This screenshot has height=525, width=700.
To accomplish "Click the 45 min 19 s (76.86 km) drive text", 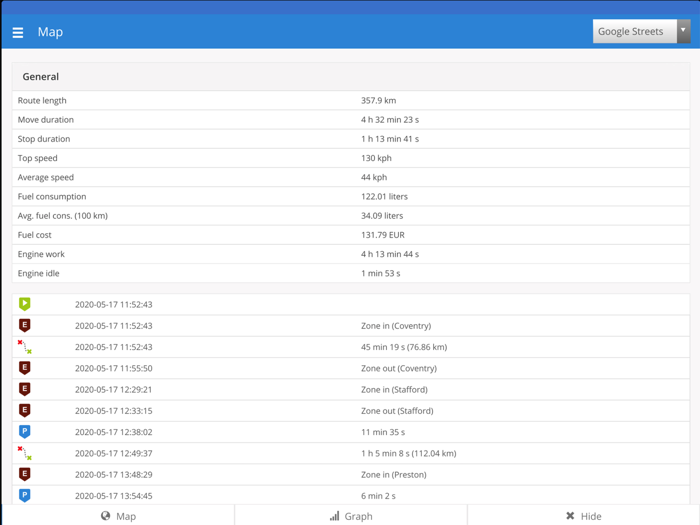I will 404,347.
